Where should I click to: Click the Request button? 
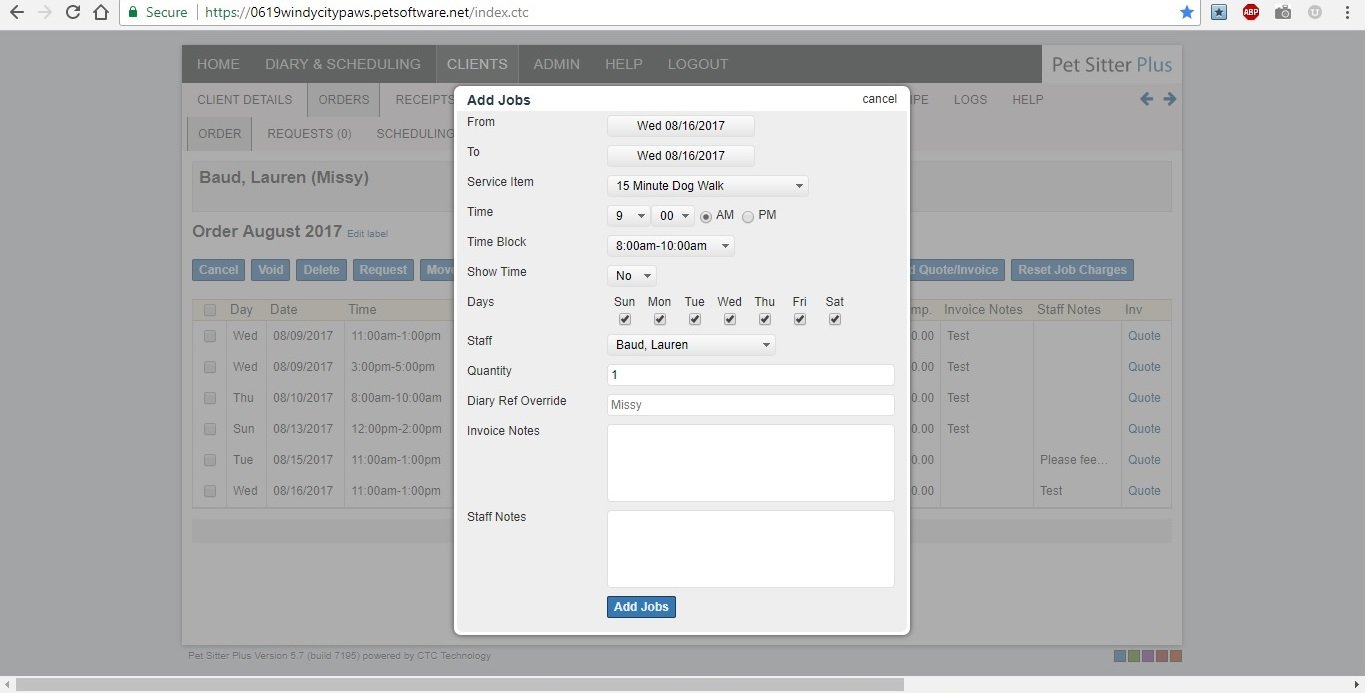[x=383, y=270]
